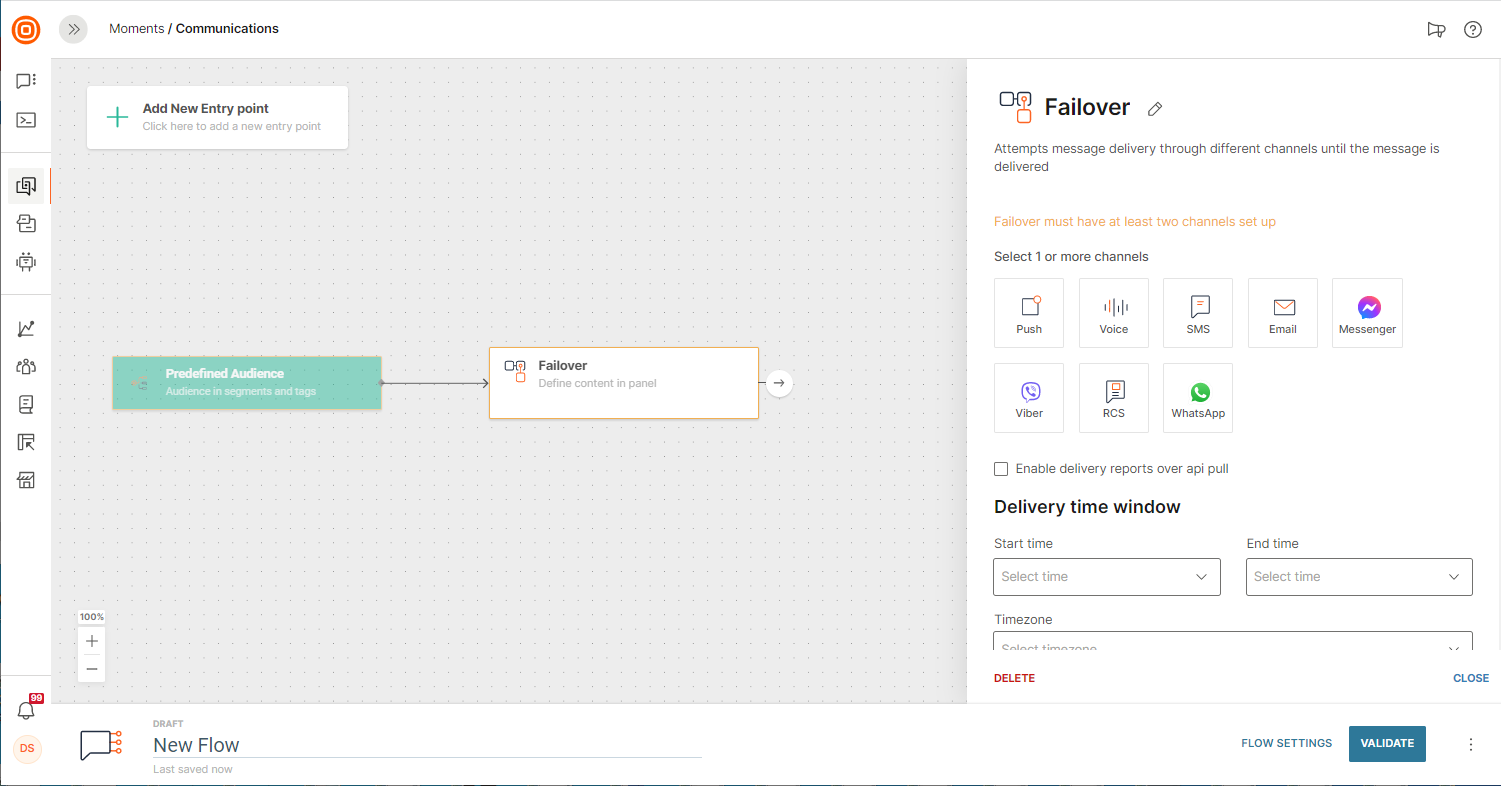Click the pencil icon beside Failover title
Screen dimensions: 1501x786
(x=1155, y=108)
